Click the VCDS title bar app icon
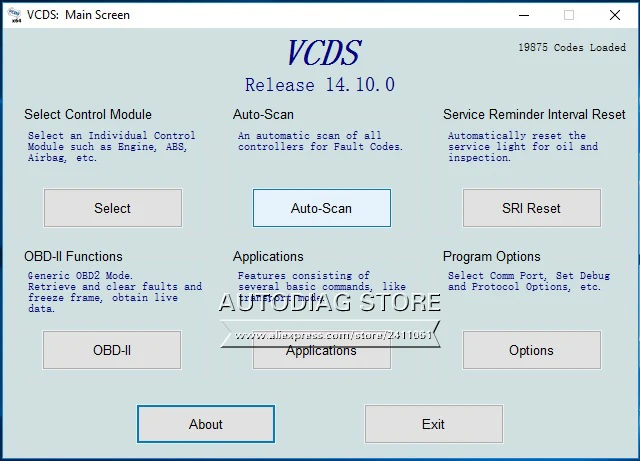Viewport: 640px width, 461px height. pos(15,15)
